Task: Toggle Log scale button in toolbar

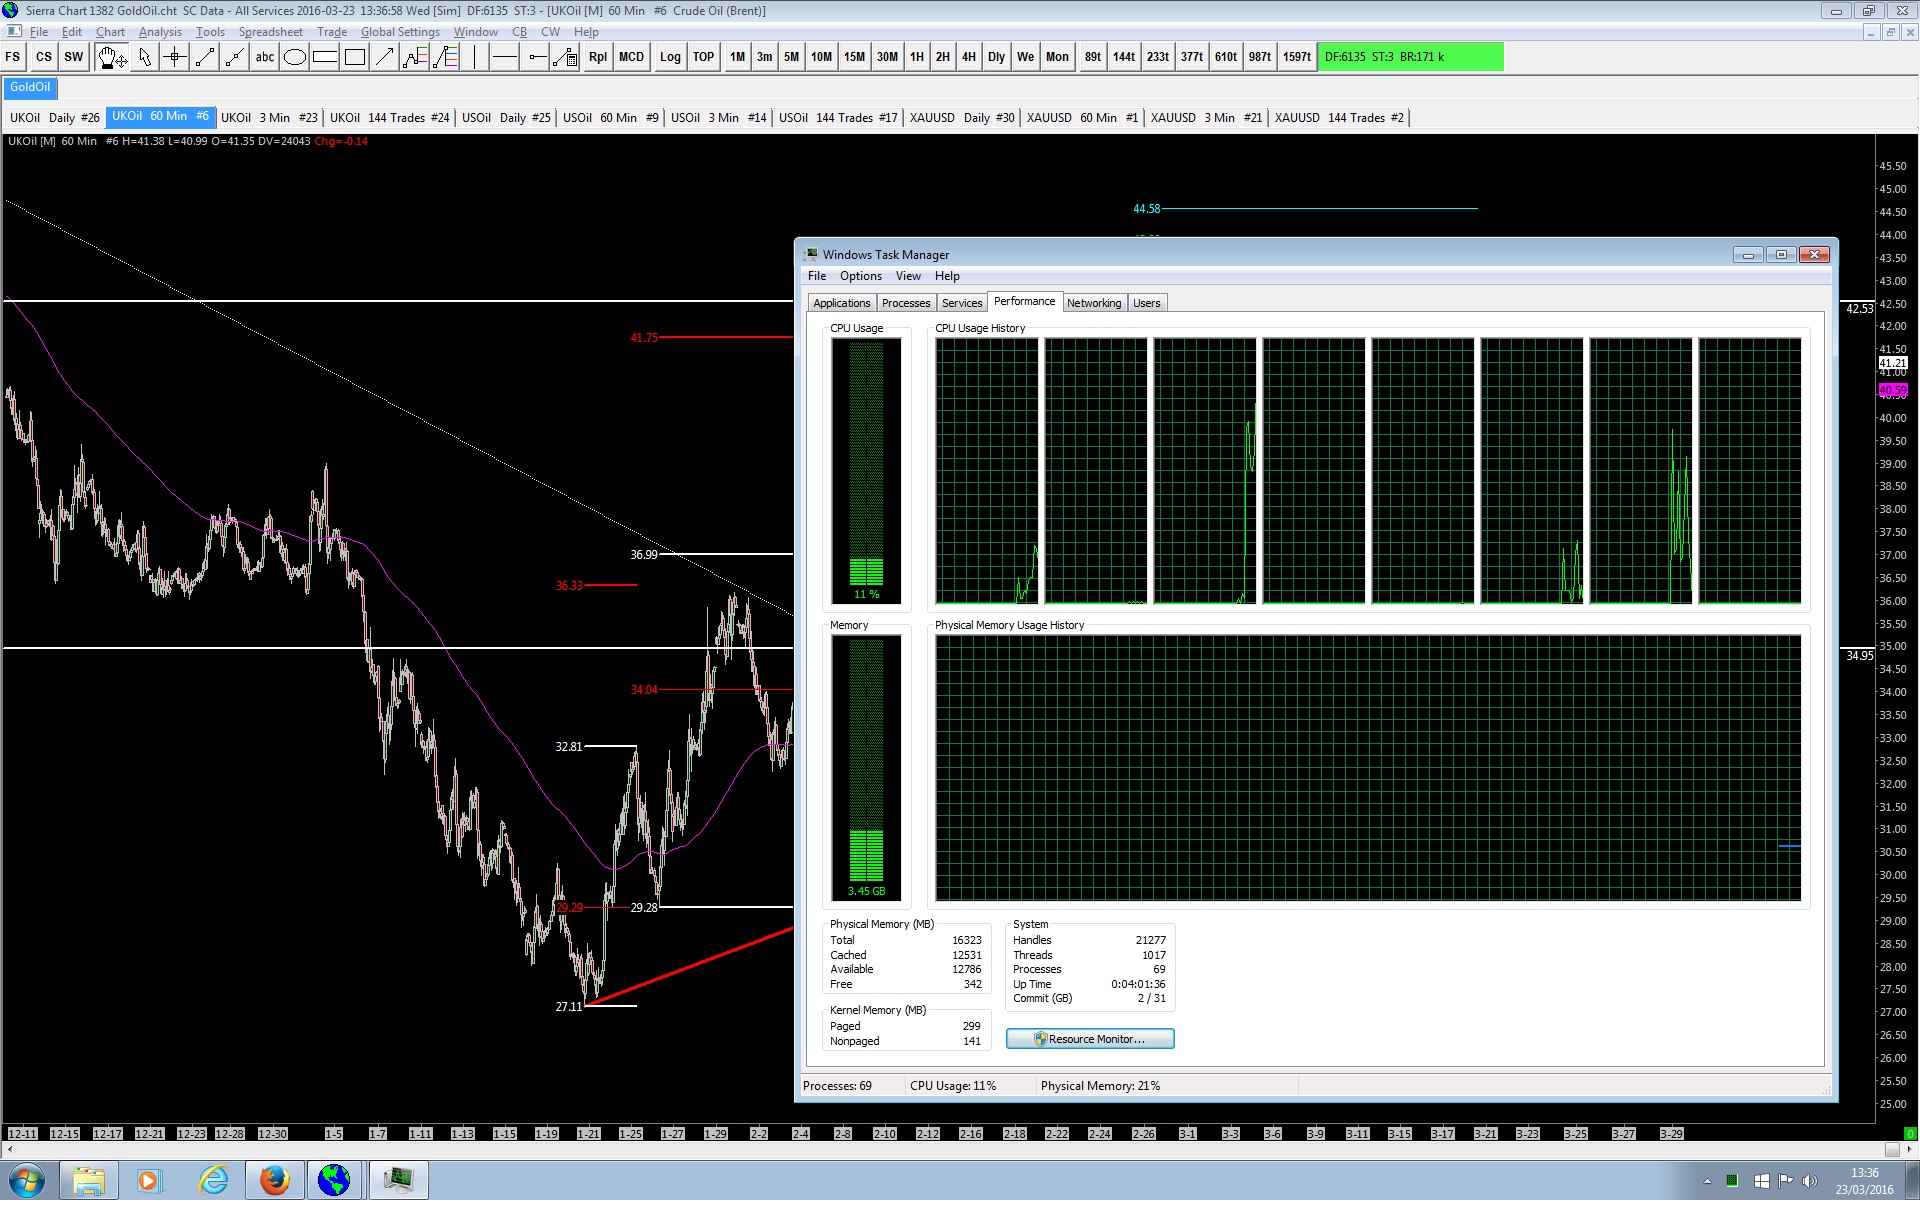Action: pos(670,57)
